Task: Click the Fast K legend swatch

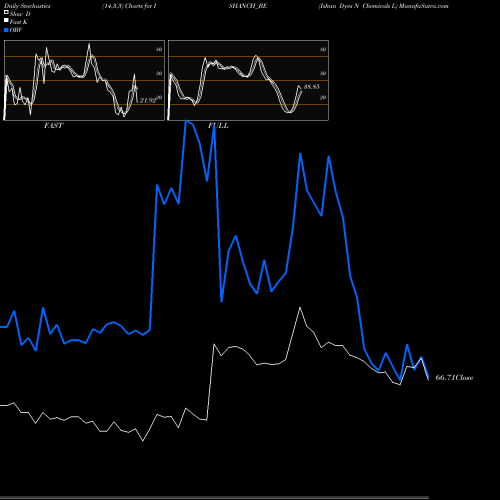Action: click(6, 21)
